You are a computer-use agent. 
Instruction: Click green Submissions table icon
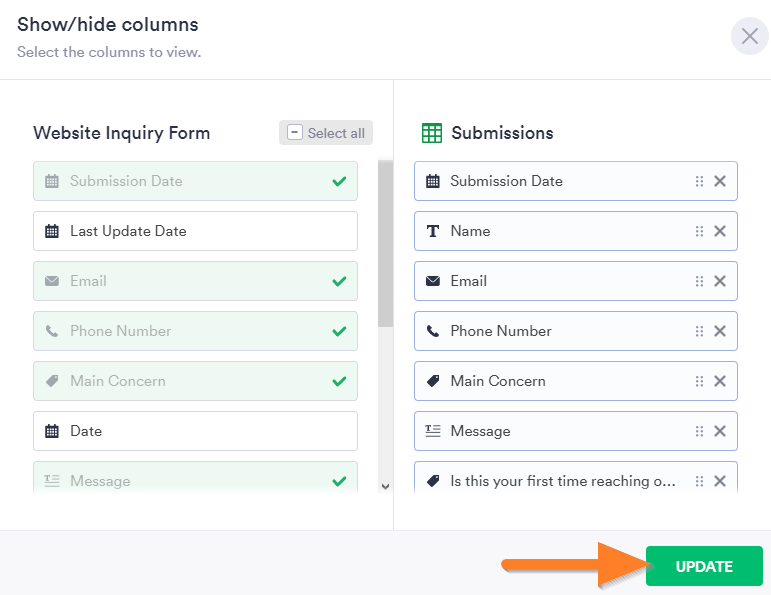(432, 133)
